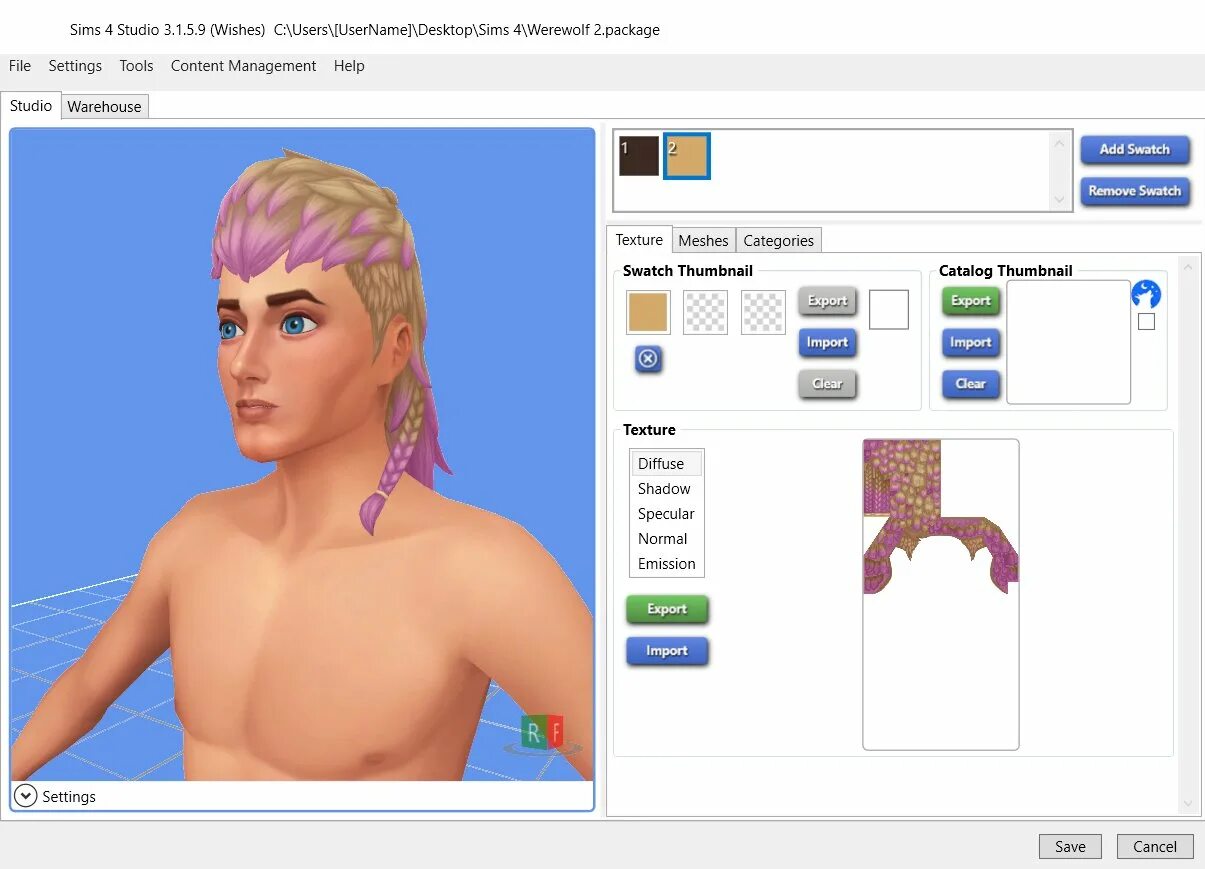
Task: Click the howling wolf icon beside Catalog Thumbnail
Action: tap(1146, 294)
